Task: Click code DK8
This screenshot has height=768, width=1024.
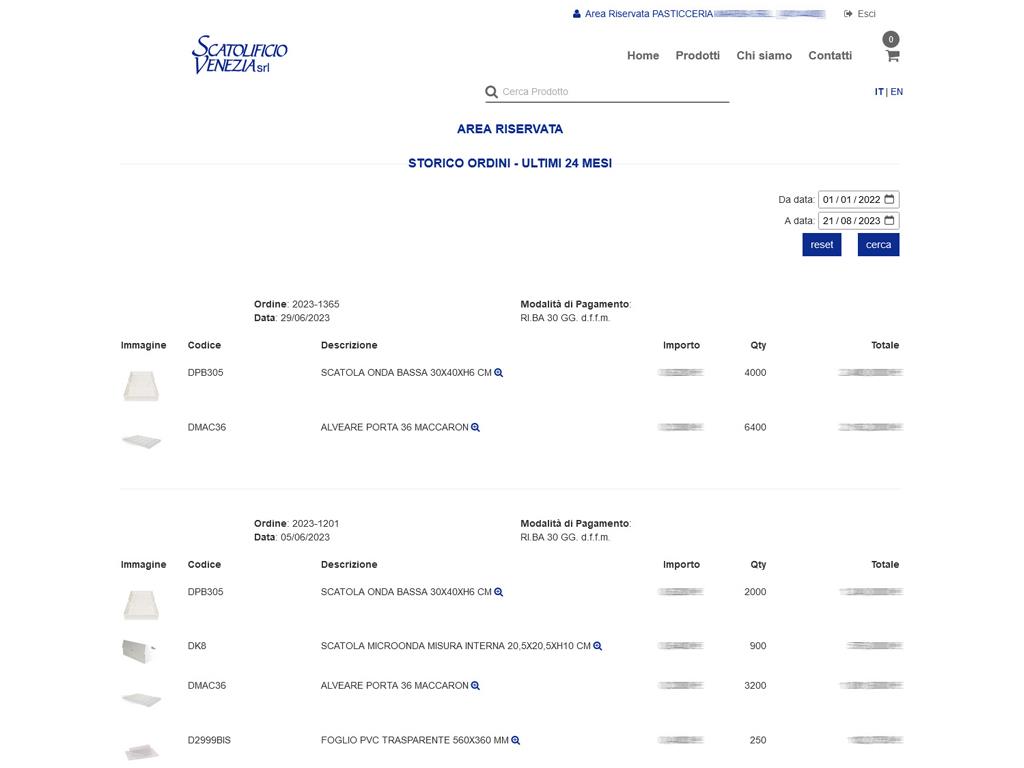Action: (x=197, y=647)
